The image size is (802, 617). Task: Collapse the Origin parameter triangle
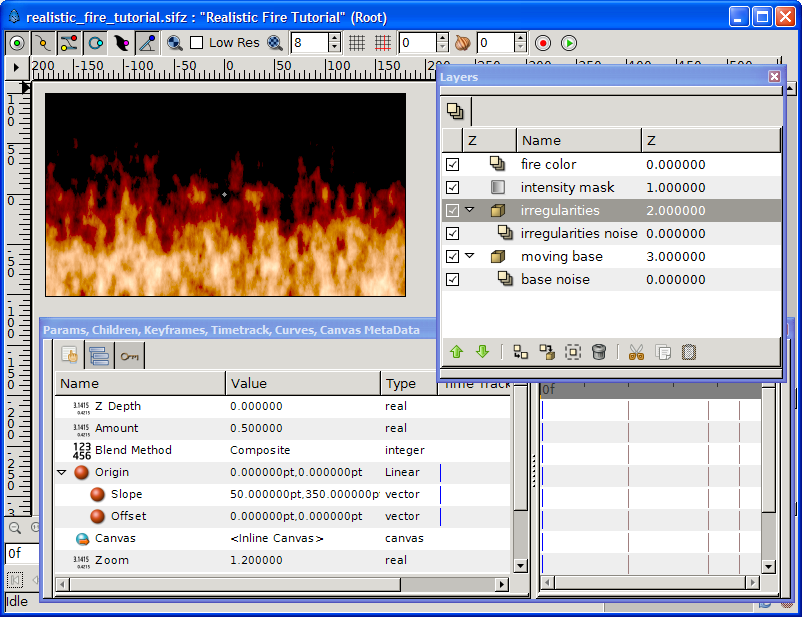(62, 472)
